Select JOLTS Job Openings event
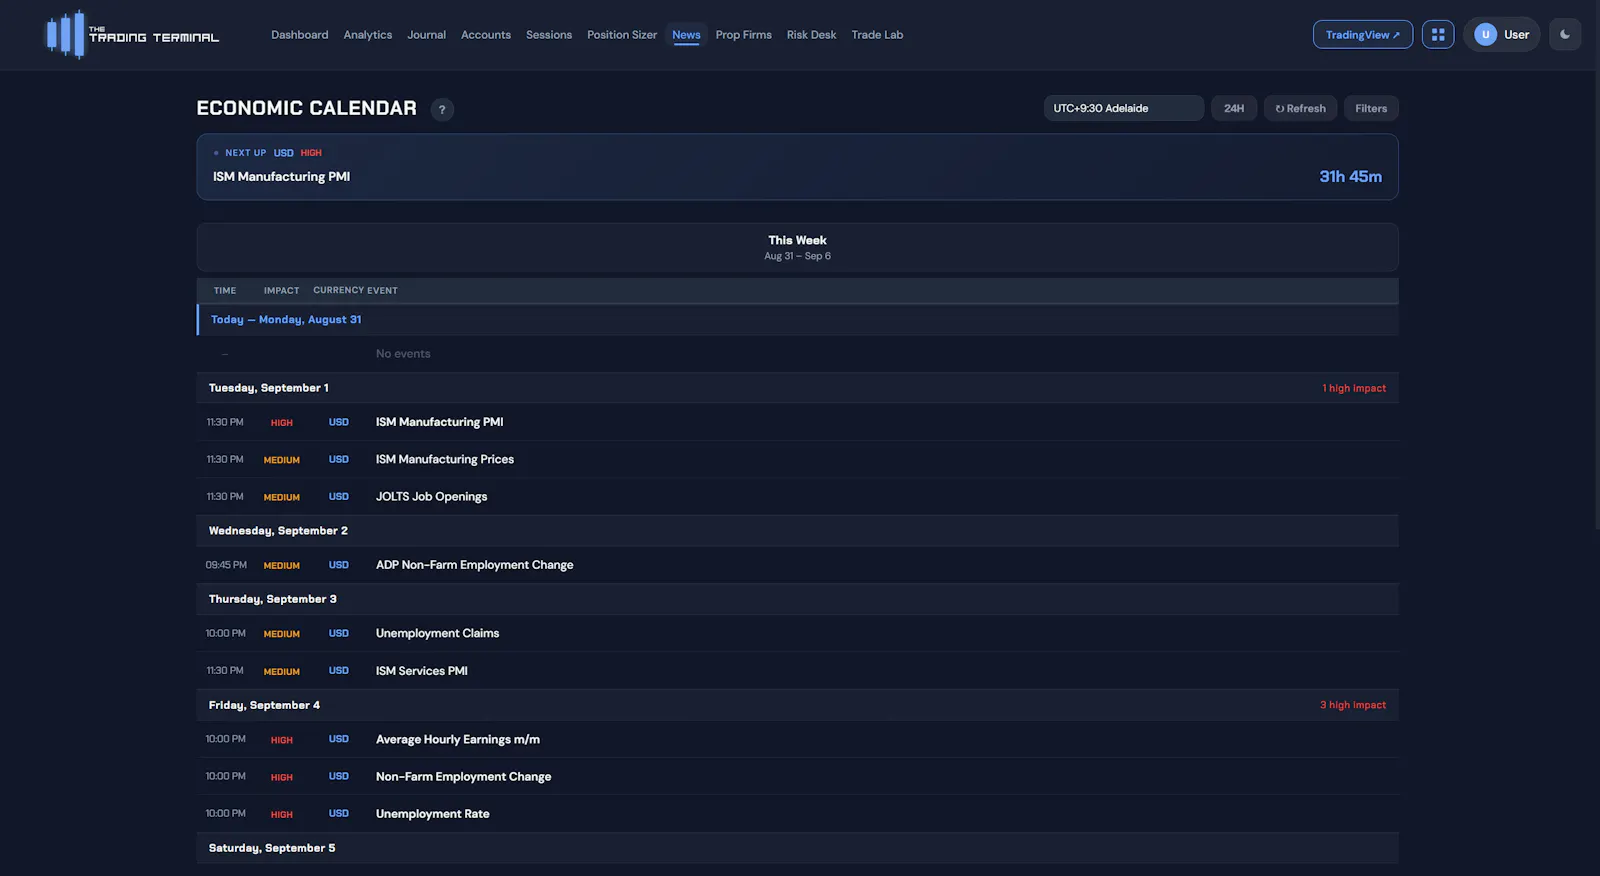This screenshot has height=876, width=1600. coord(797,497)
